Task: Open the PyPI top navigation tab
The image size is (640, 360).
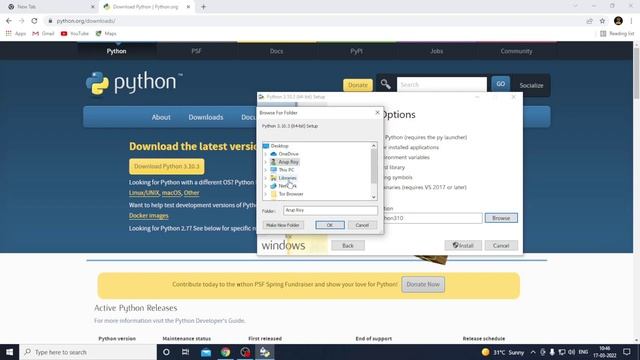Action: pos(356,51)
